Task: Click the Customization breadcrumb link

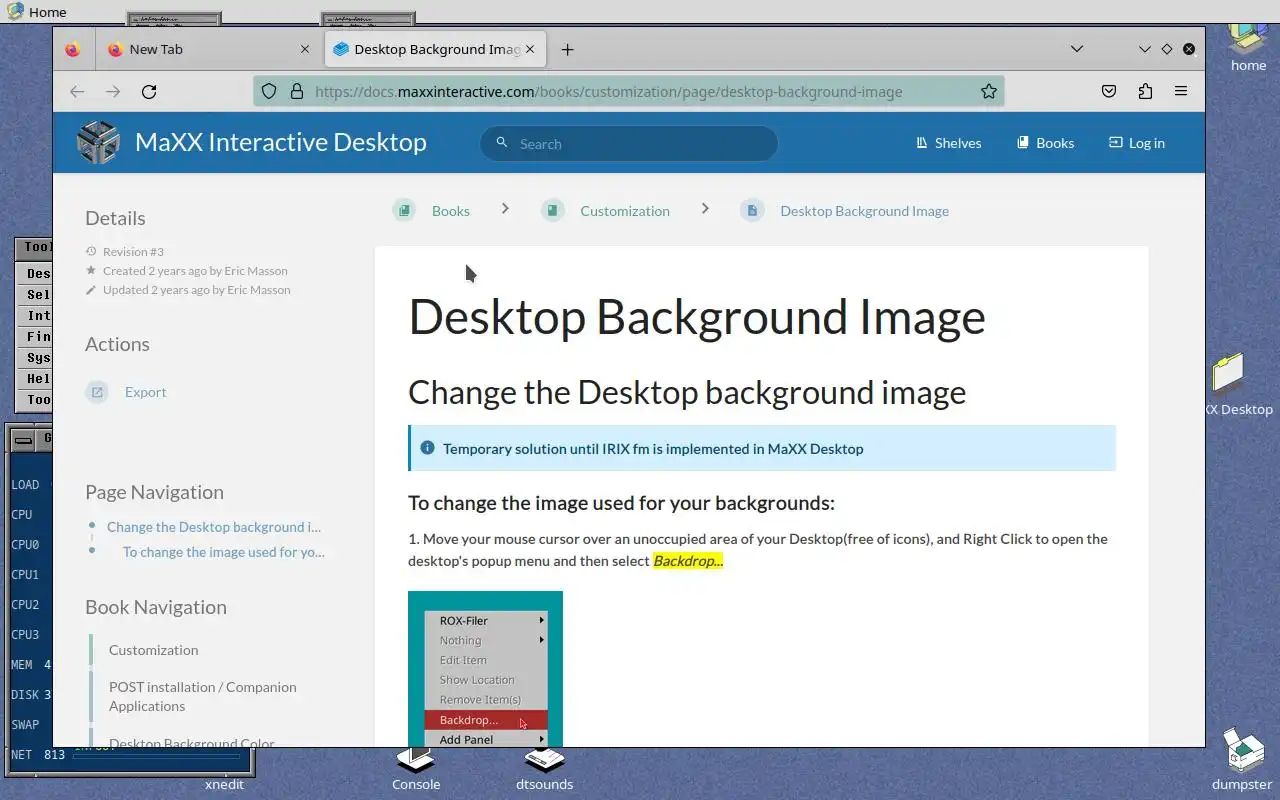Action: 625,211
